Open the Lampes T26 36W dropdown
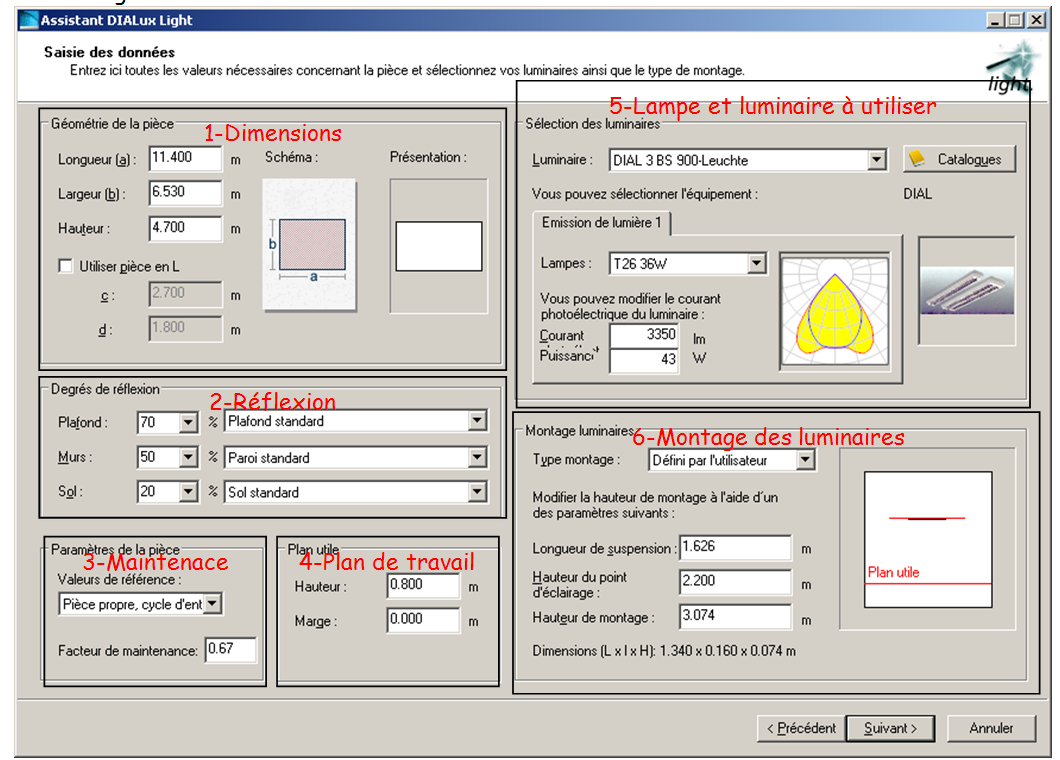1060x760 pixels. (756, 263)
